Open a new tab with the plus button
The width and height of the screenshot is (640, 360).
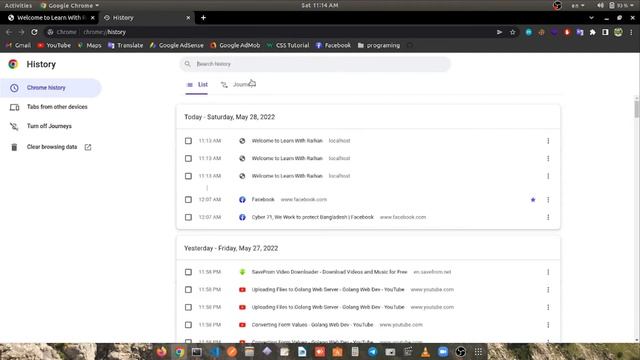pyautogui.click(x=203, y=18)
